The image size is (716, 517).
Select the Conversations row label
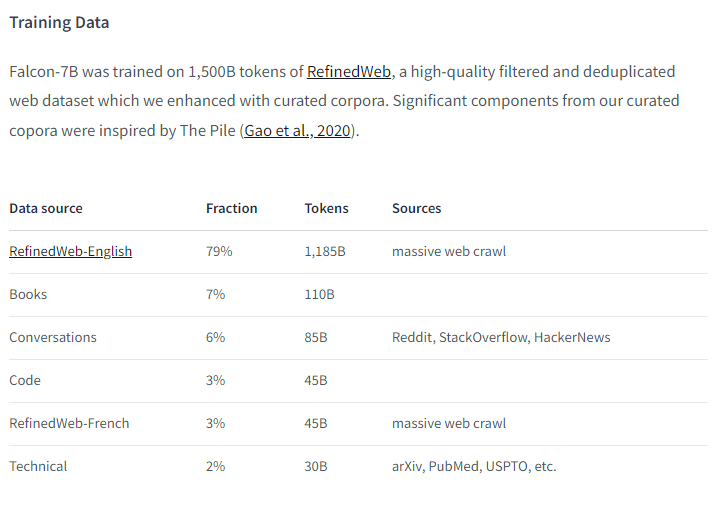[x=53, y=337]
